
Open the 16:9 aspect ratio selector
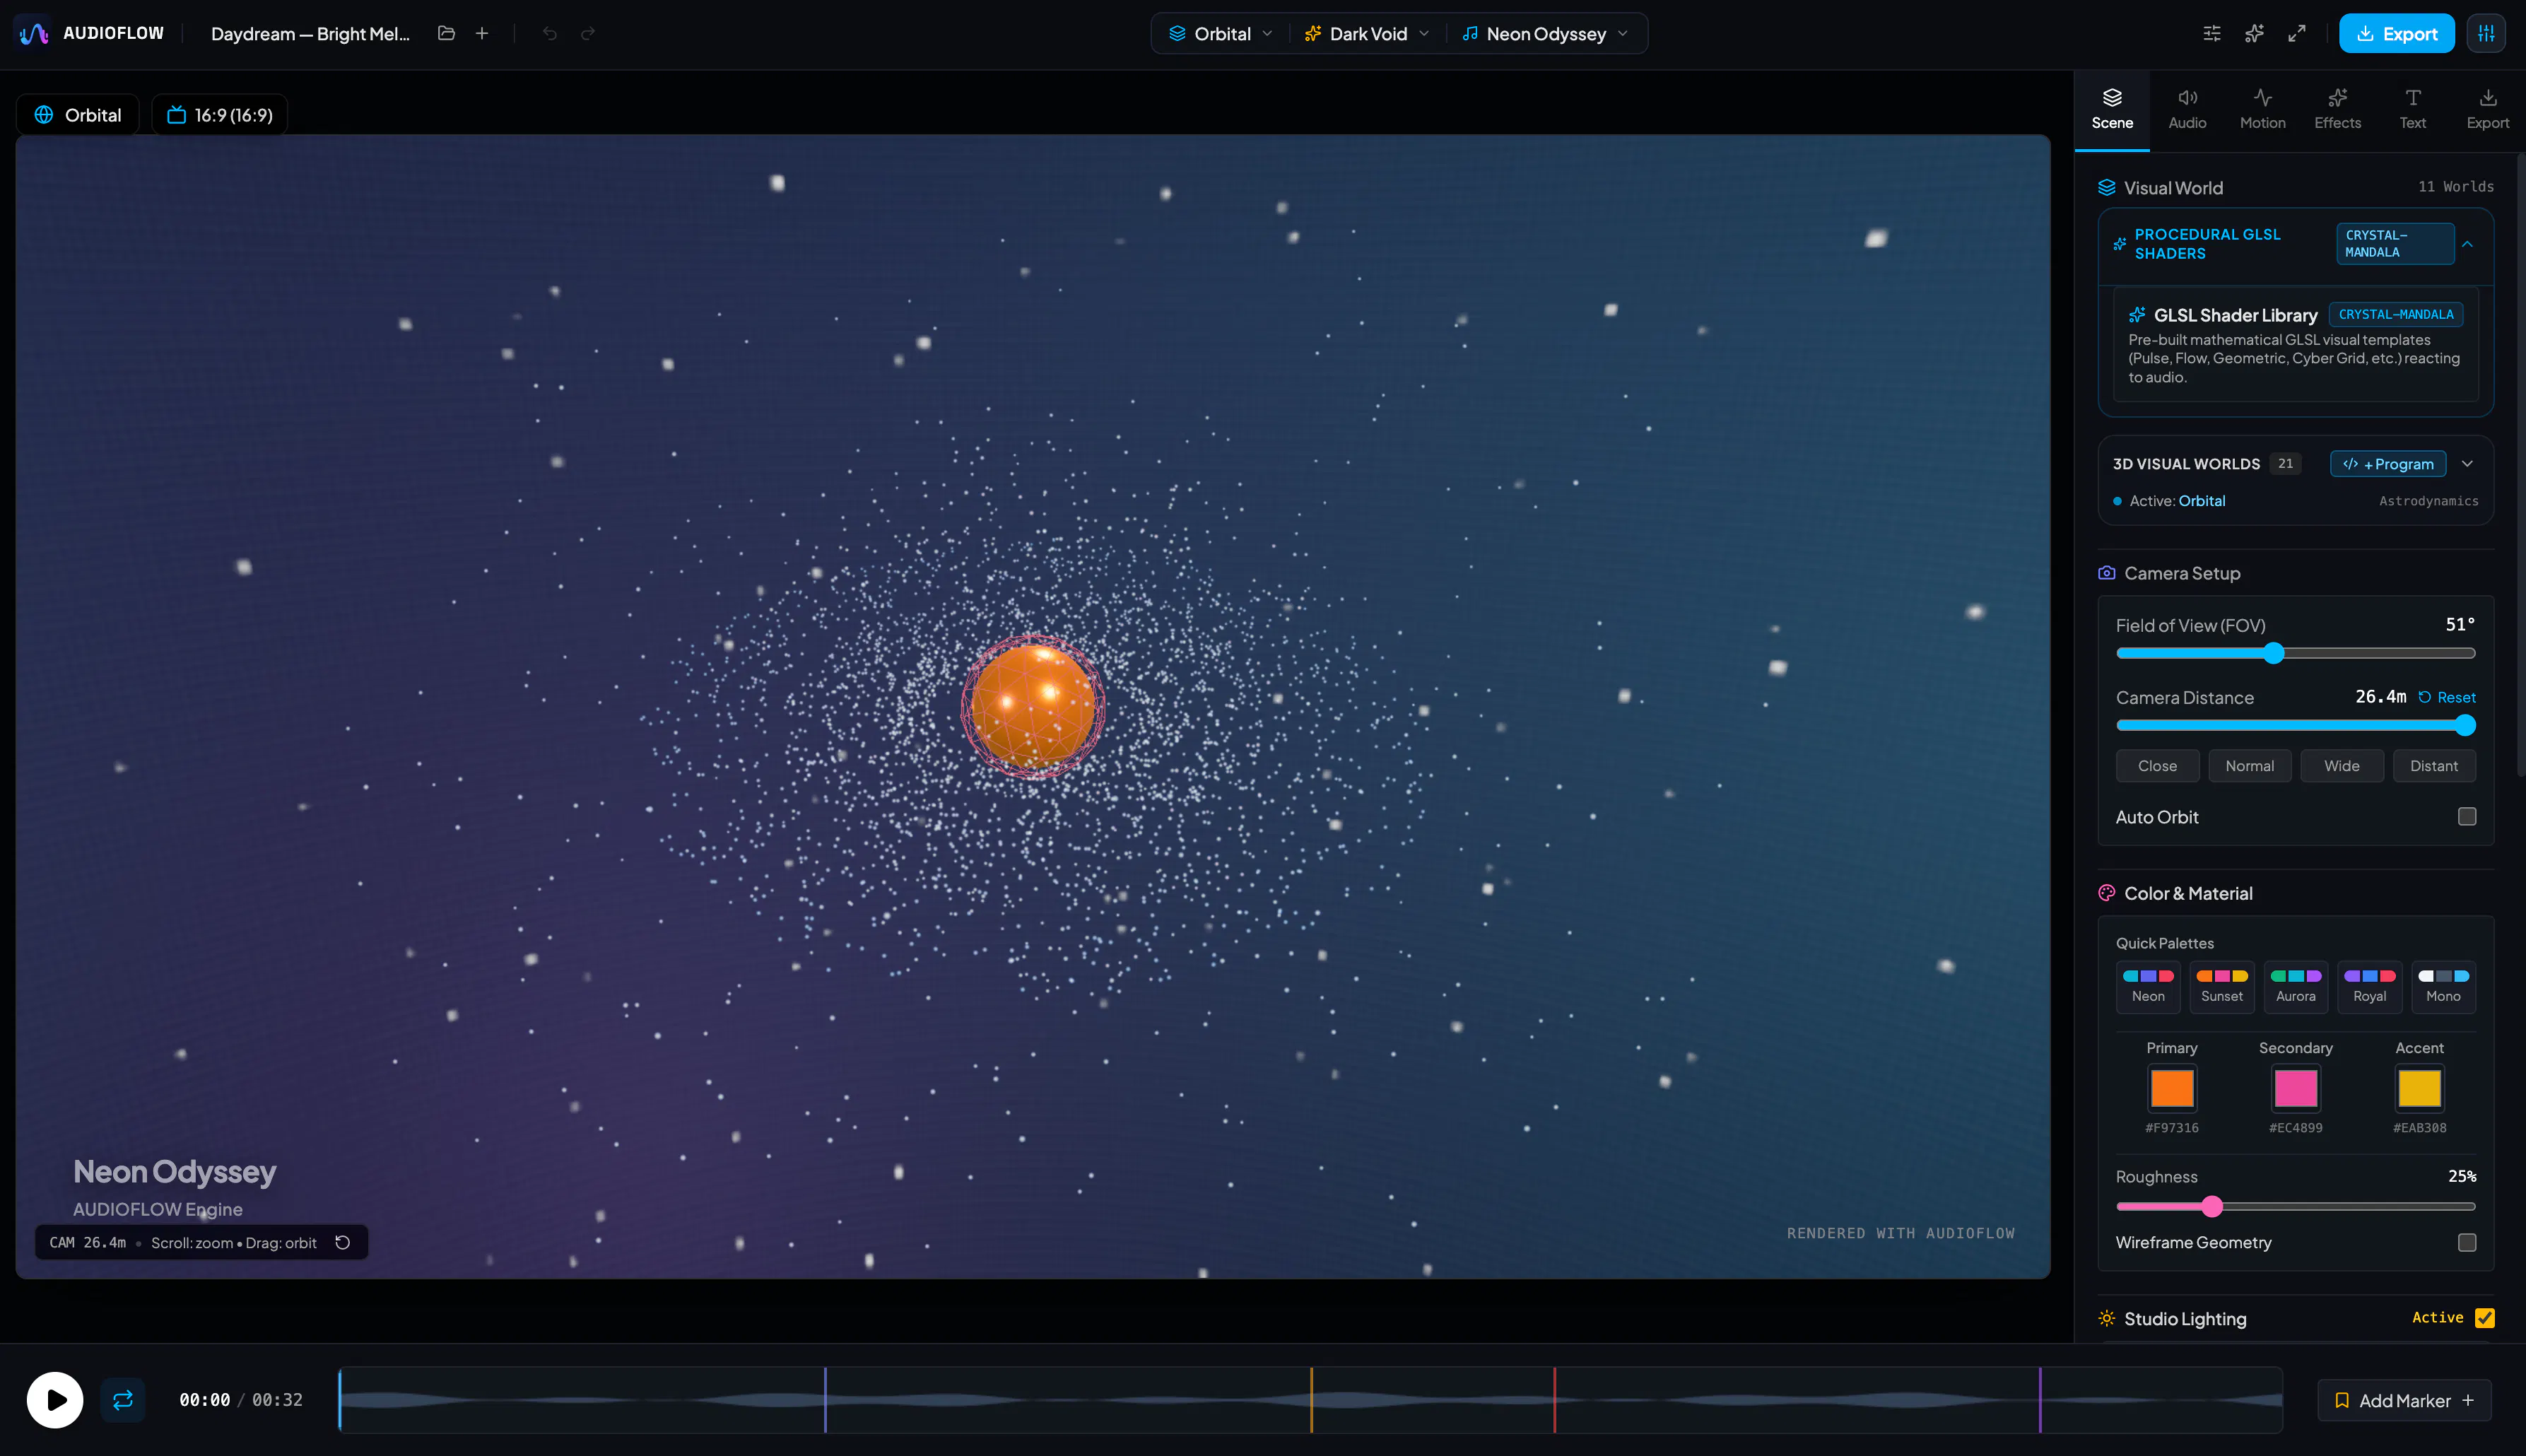point(220,115)
